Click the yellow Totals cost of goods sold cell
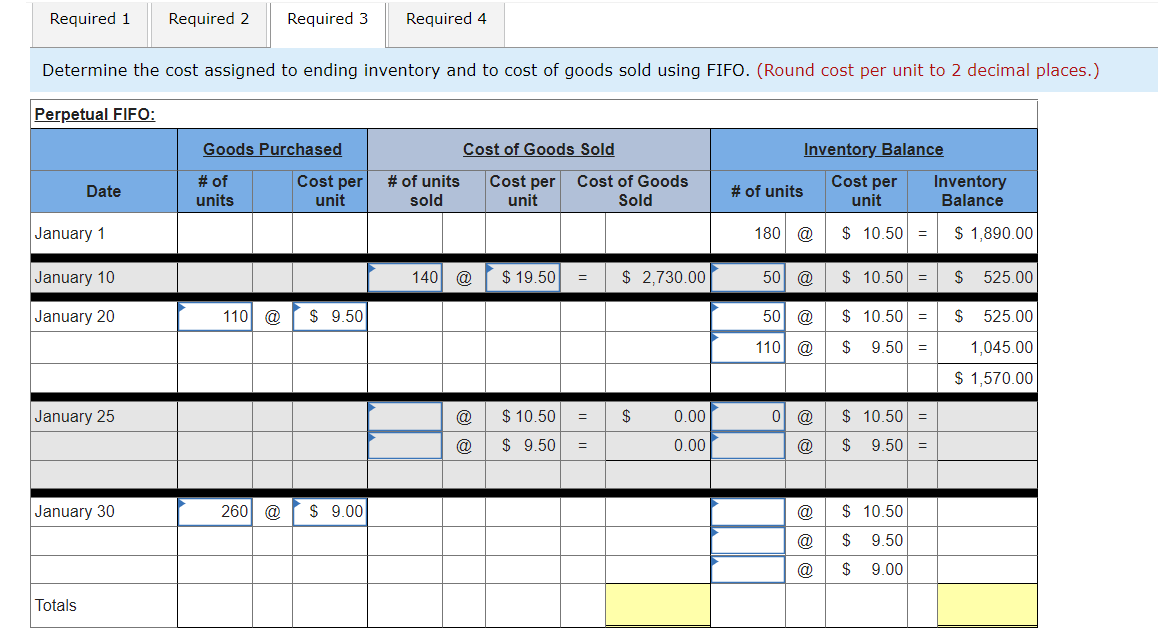Screen dimensions: 1158x631 coord(657,605)
